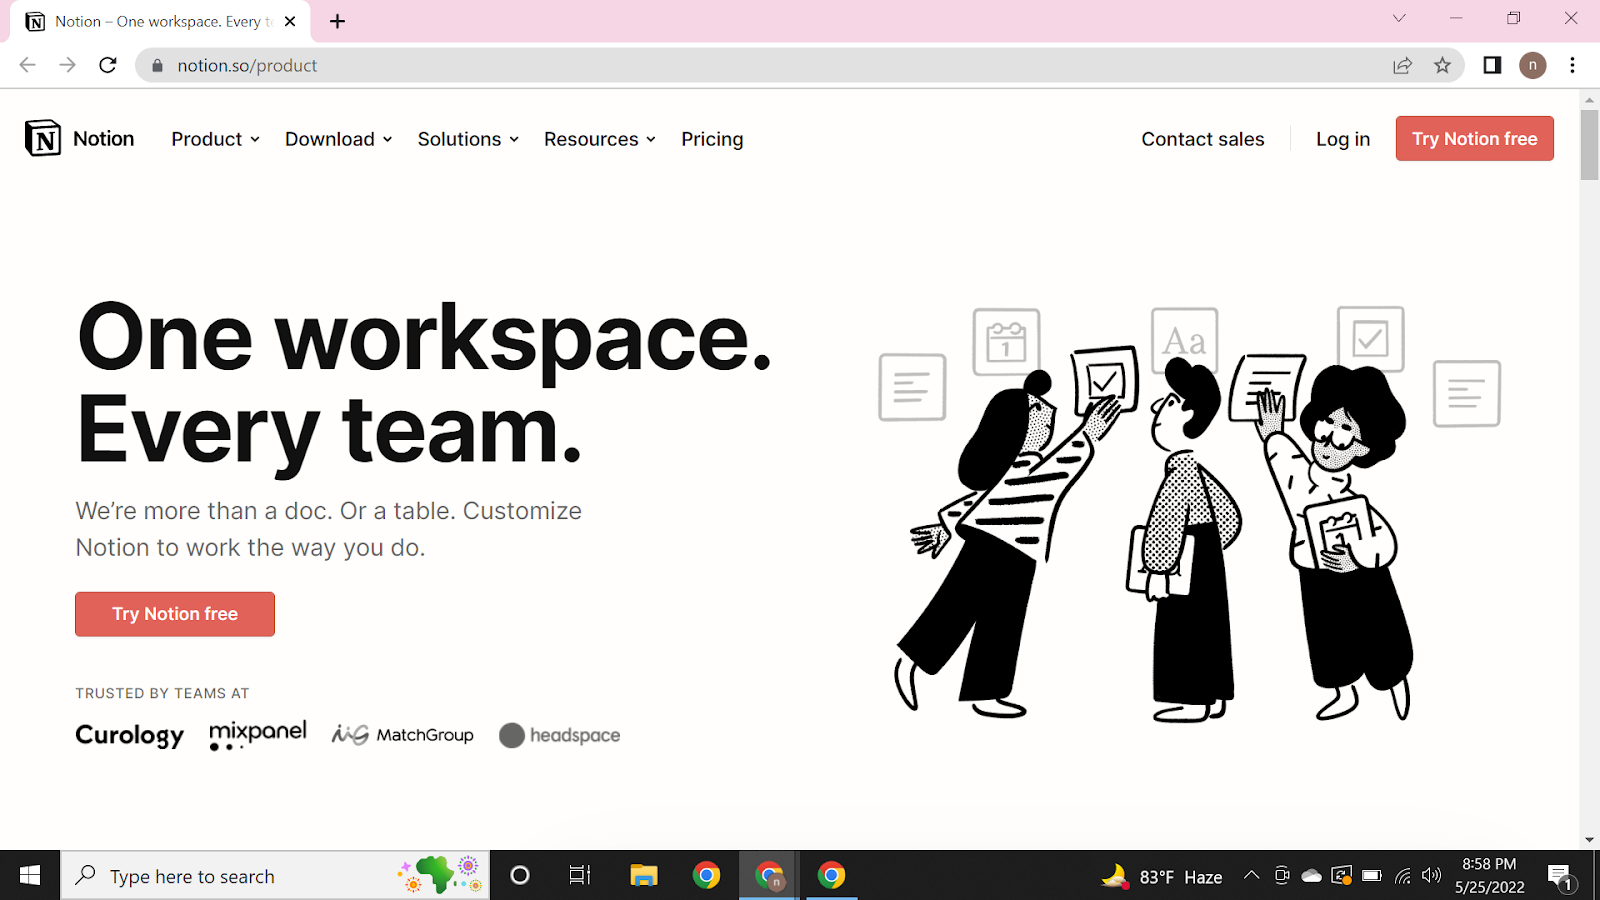Screen dimensions: 1600x900
Task: Go forward in browser history
Action: 67,65
